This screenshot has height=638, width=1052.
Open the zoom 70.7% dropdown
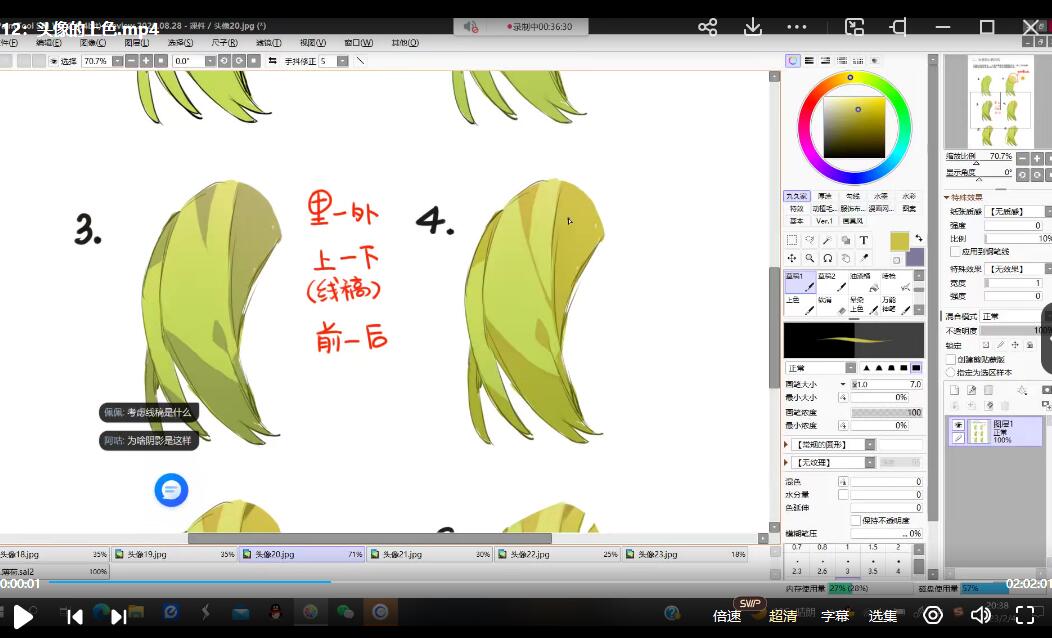pyautogui.click(x=117, y=61)
